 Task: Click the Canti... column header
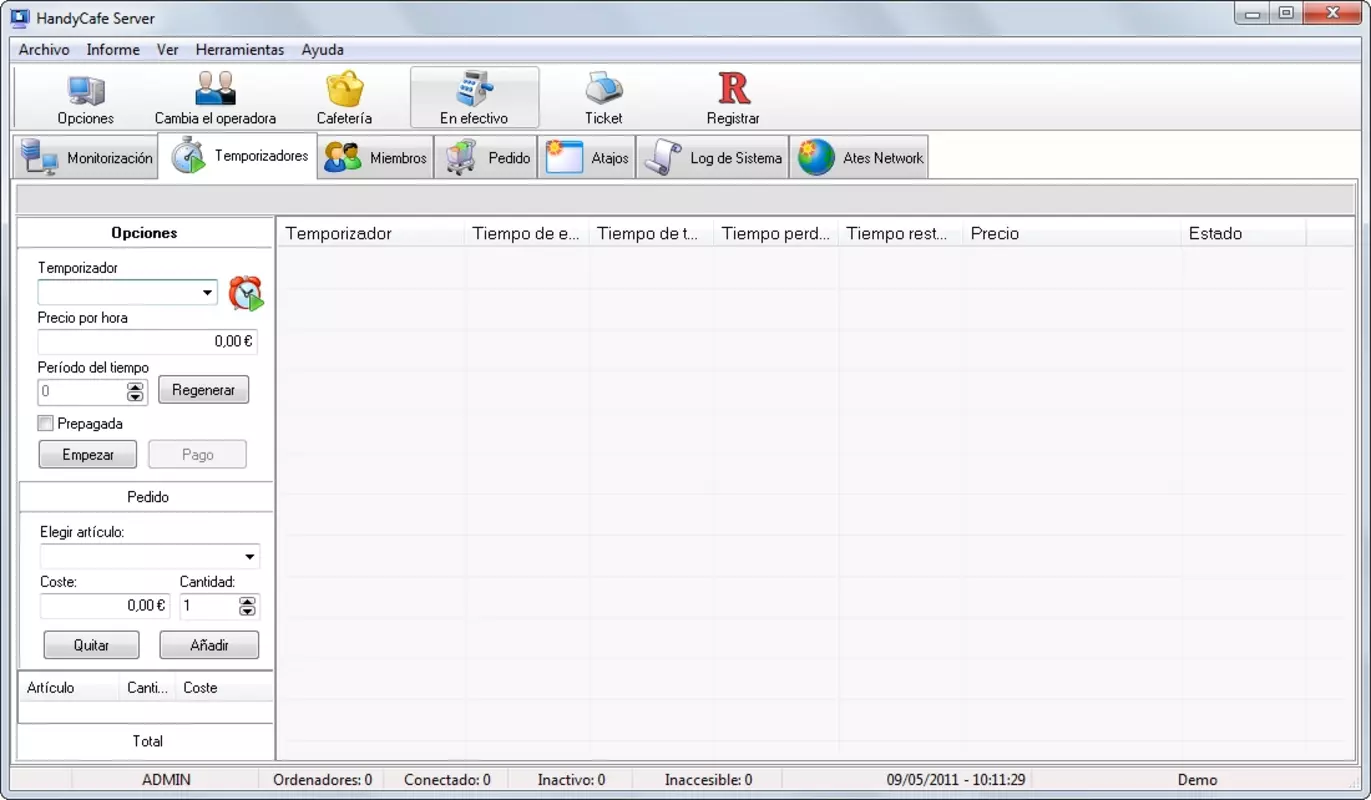147,688
